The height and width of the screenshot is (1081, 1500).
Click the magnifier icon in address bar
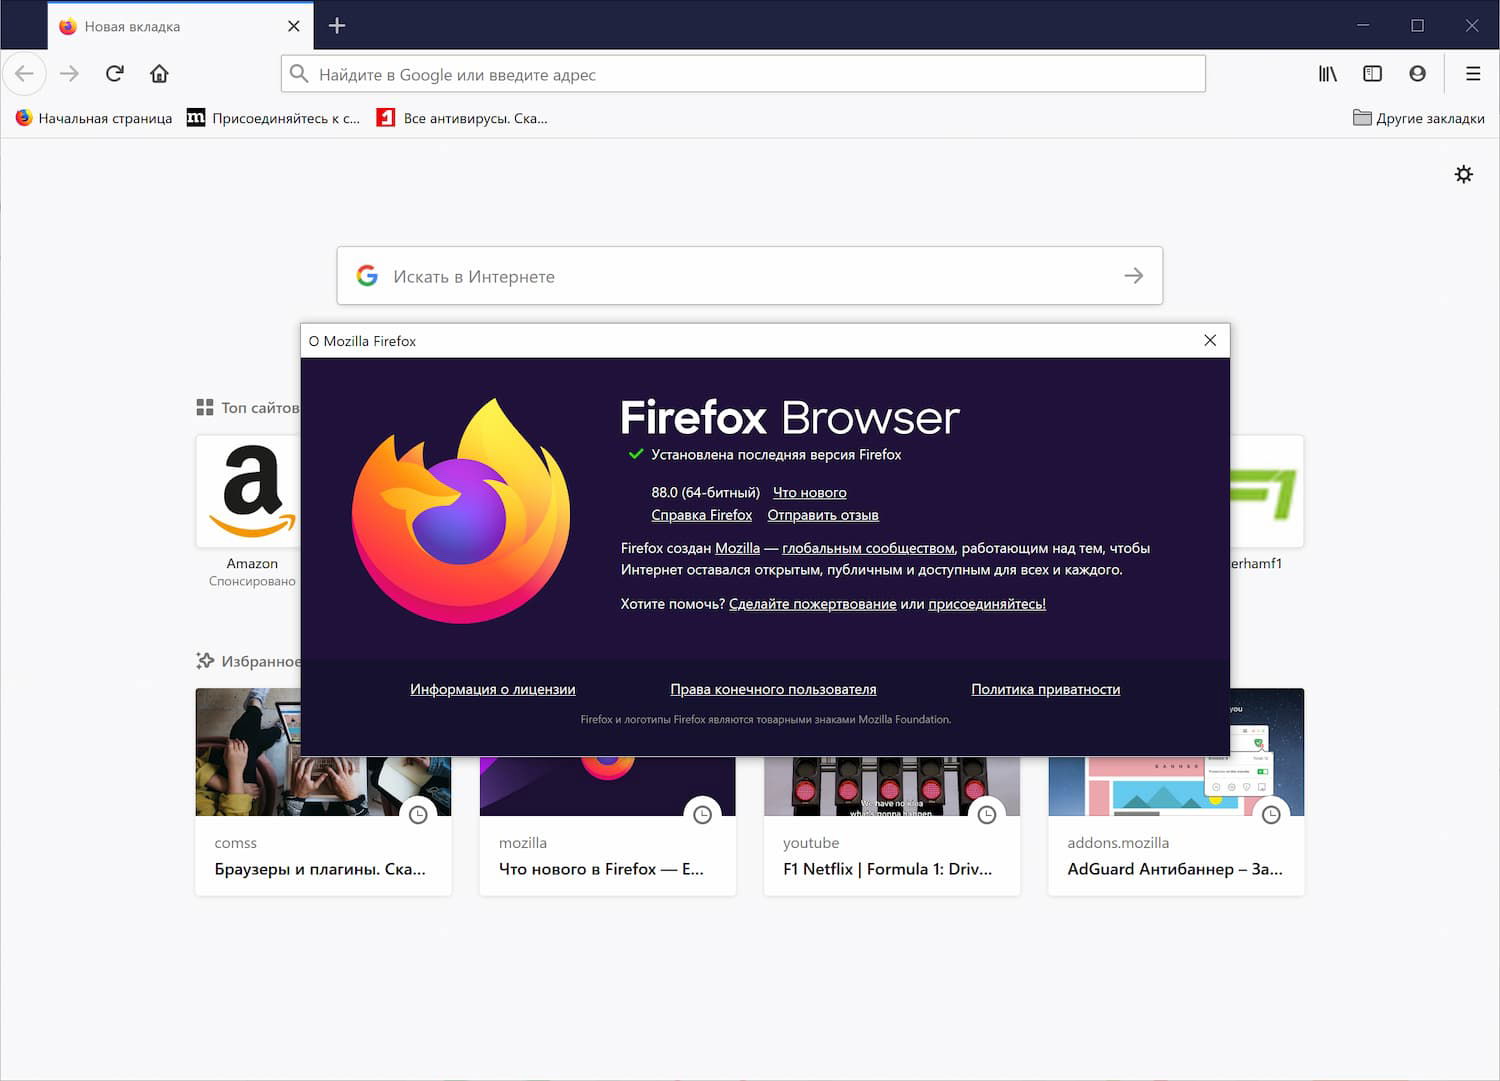click(299, 74)
